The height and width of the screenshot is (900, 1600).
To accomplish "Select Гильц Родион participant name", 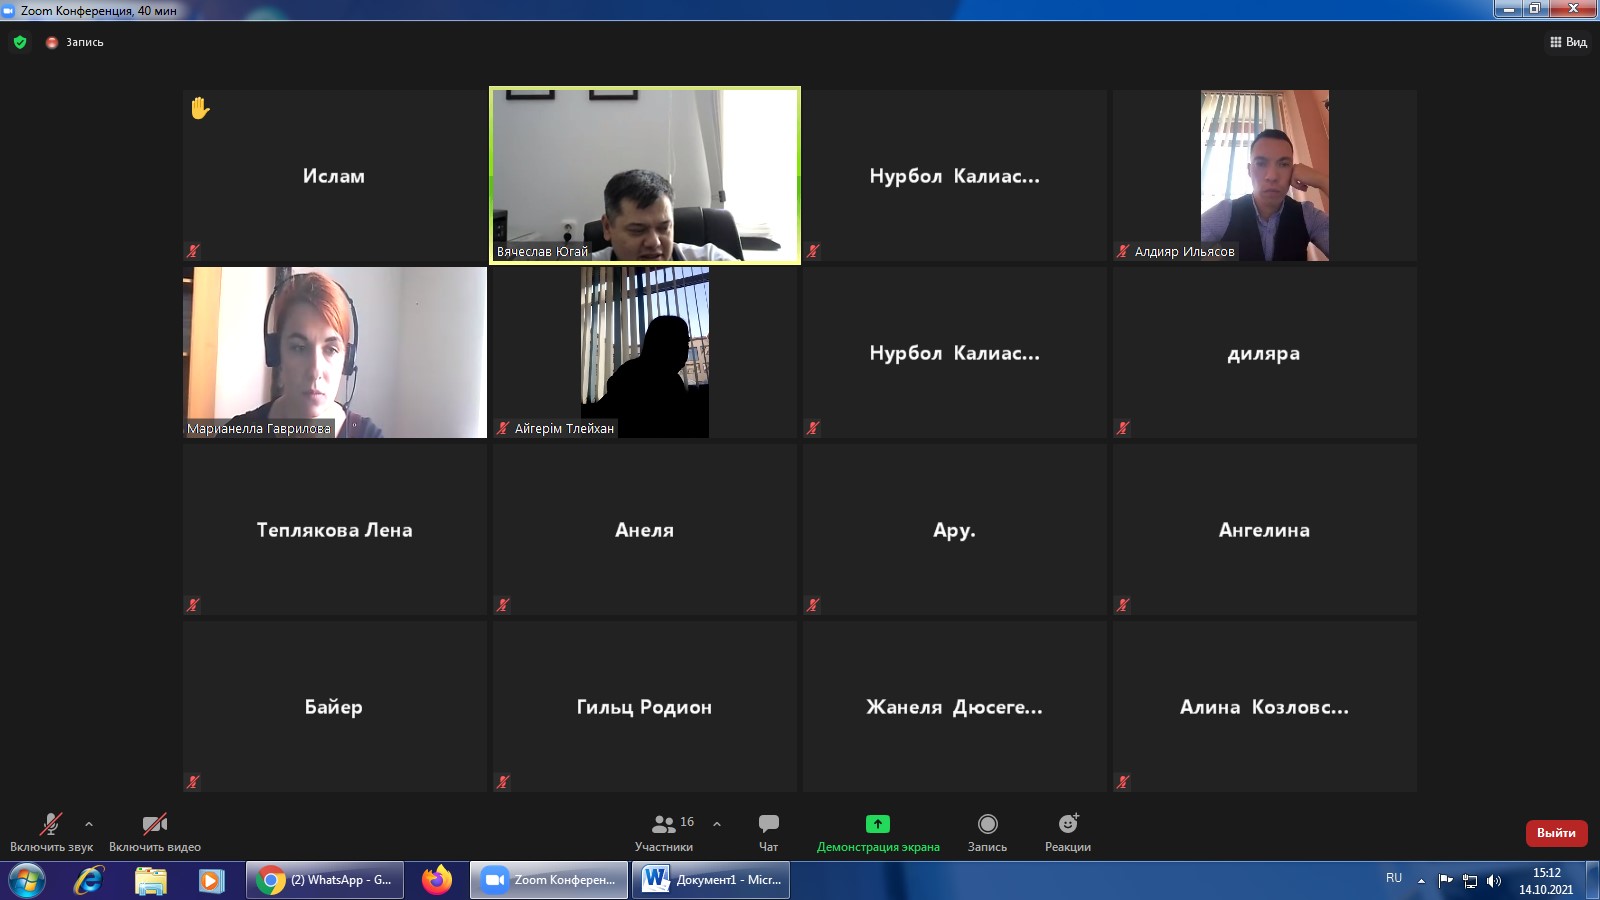I will pyautogui.click(x=644, y=707).
